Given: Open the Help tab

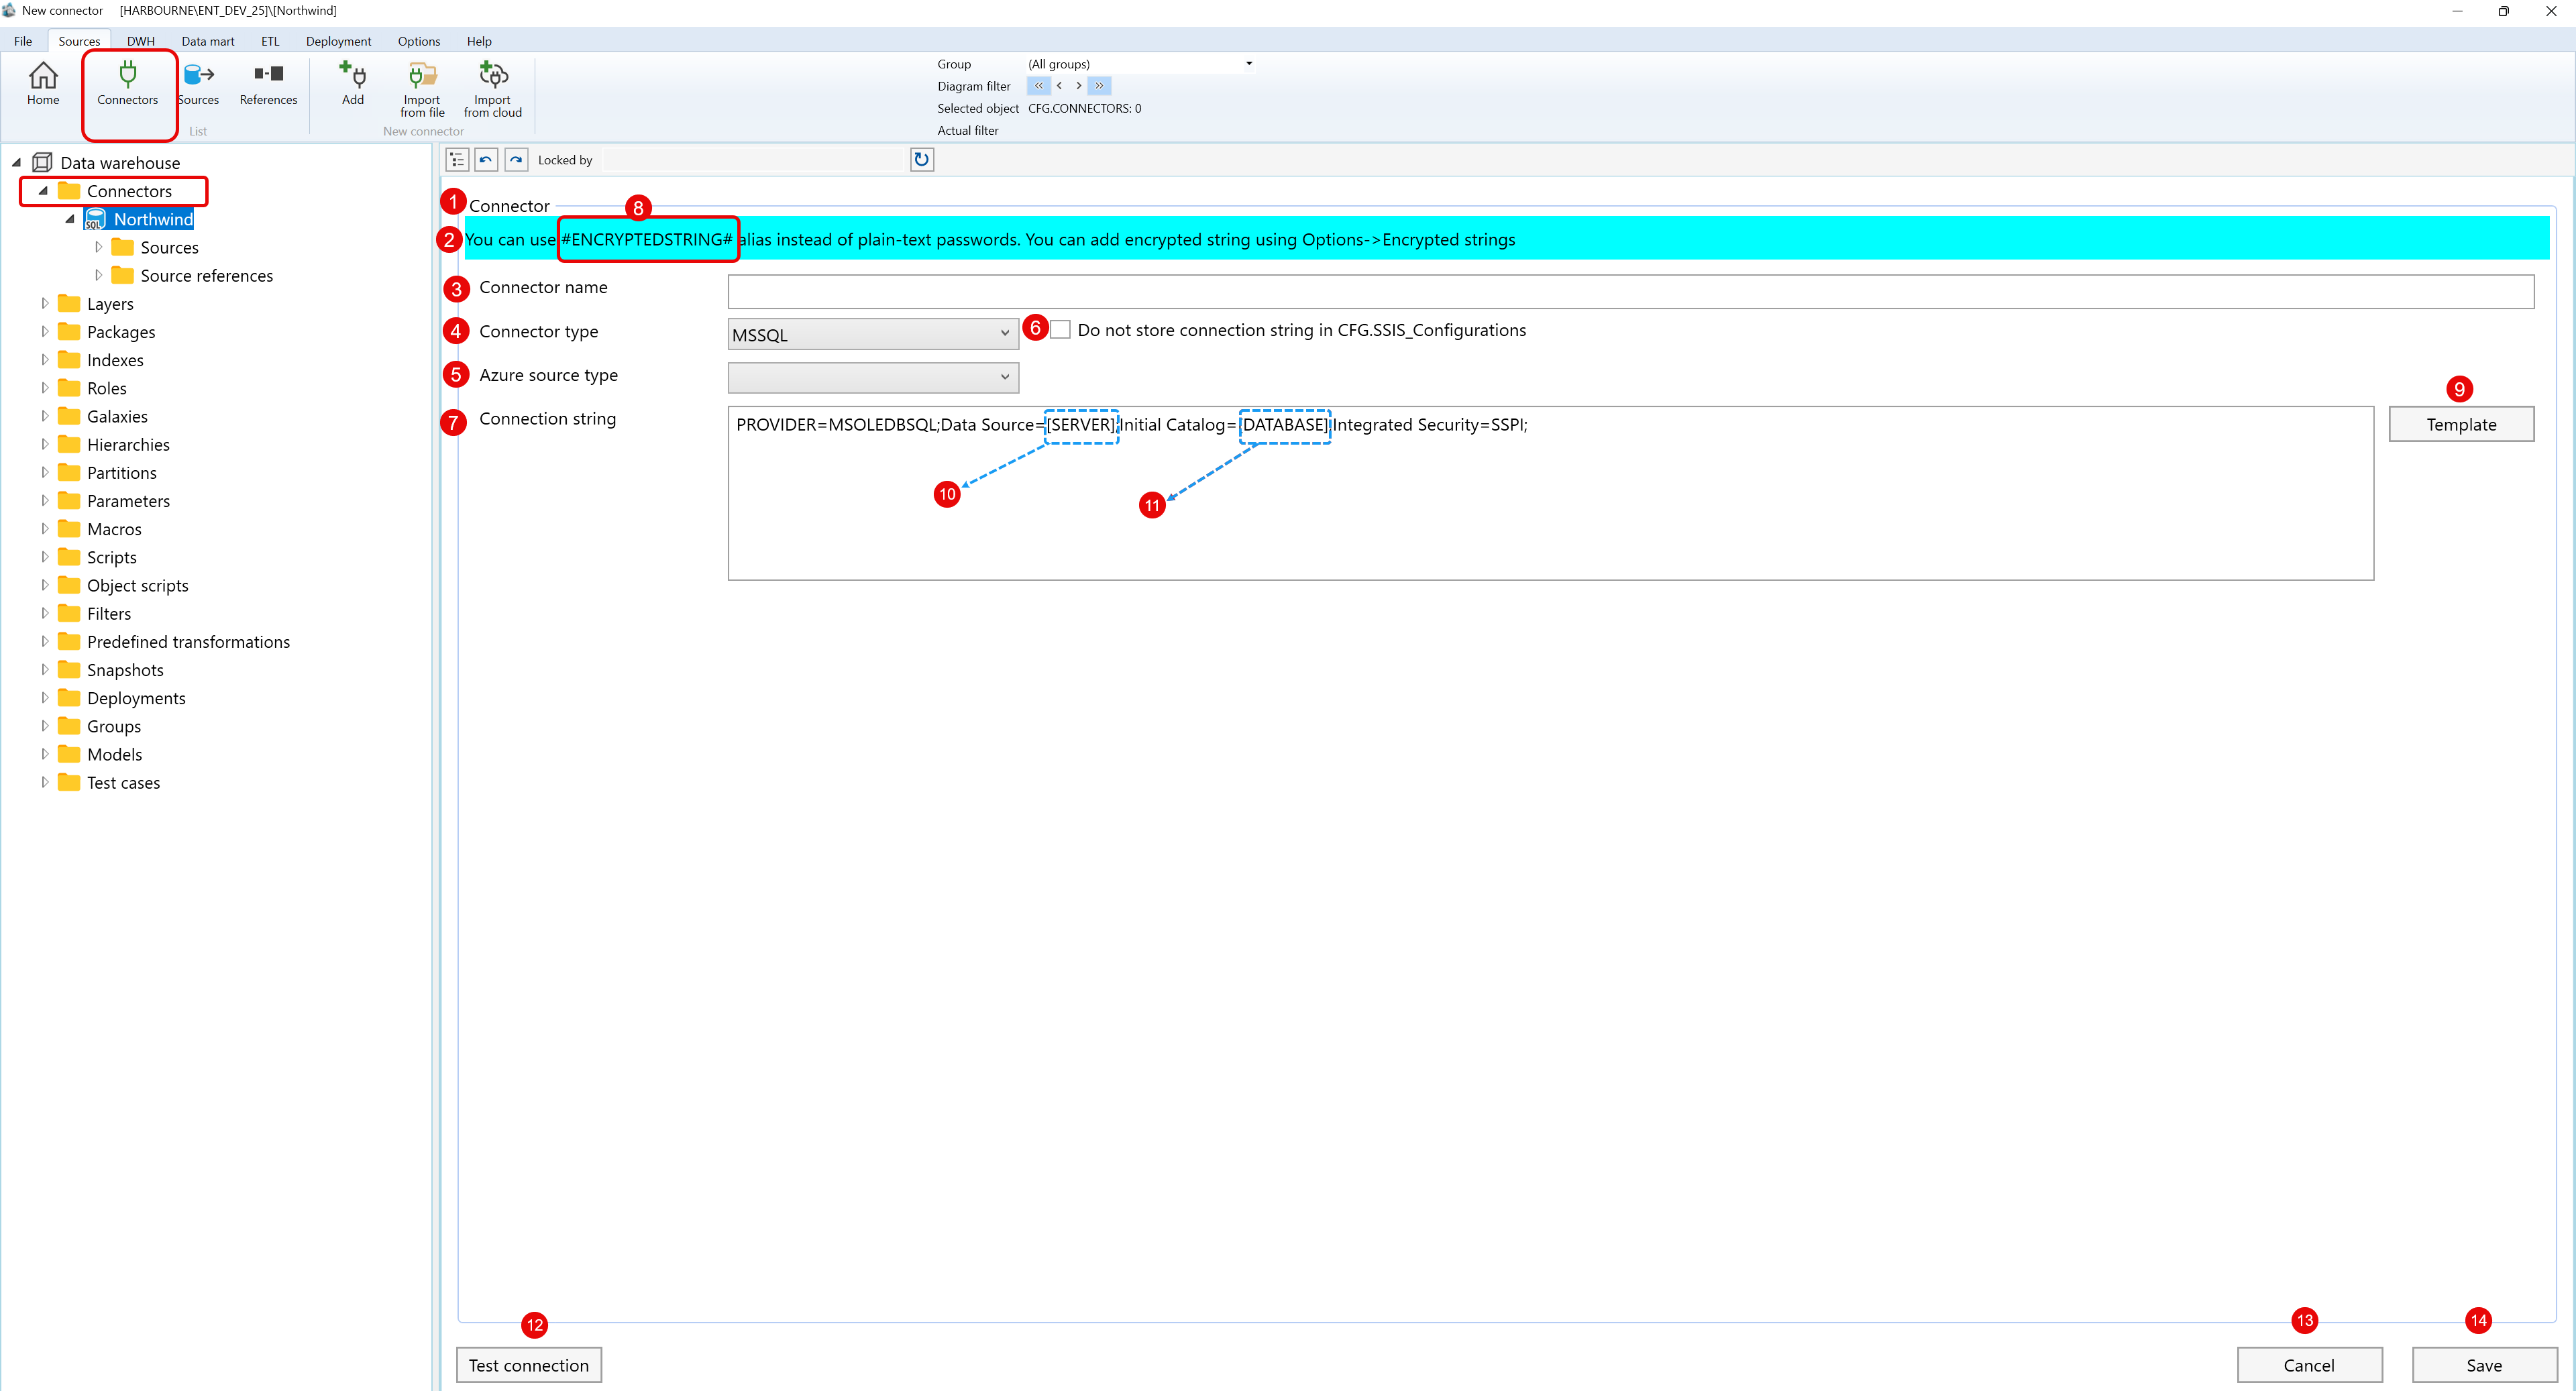Looking at the screenshot, I should point(479,41).
